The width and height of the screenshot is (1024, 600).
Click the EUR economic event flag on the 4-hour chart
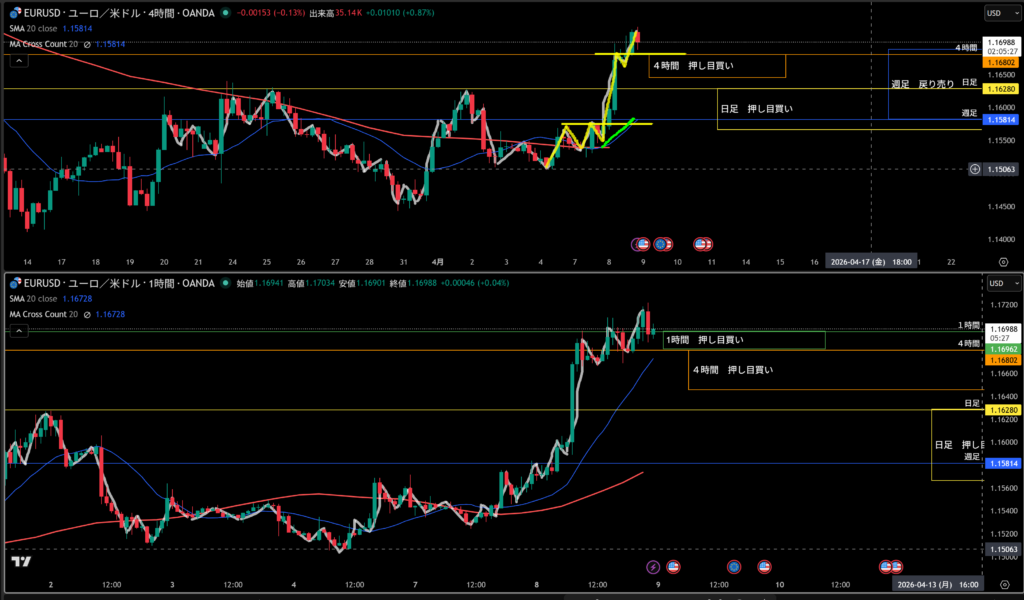(661, 243)
